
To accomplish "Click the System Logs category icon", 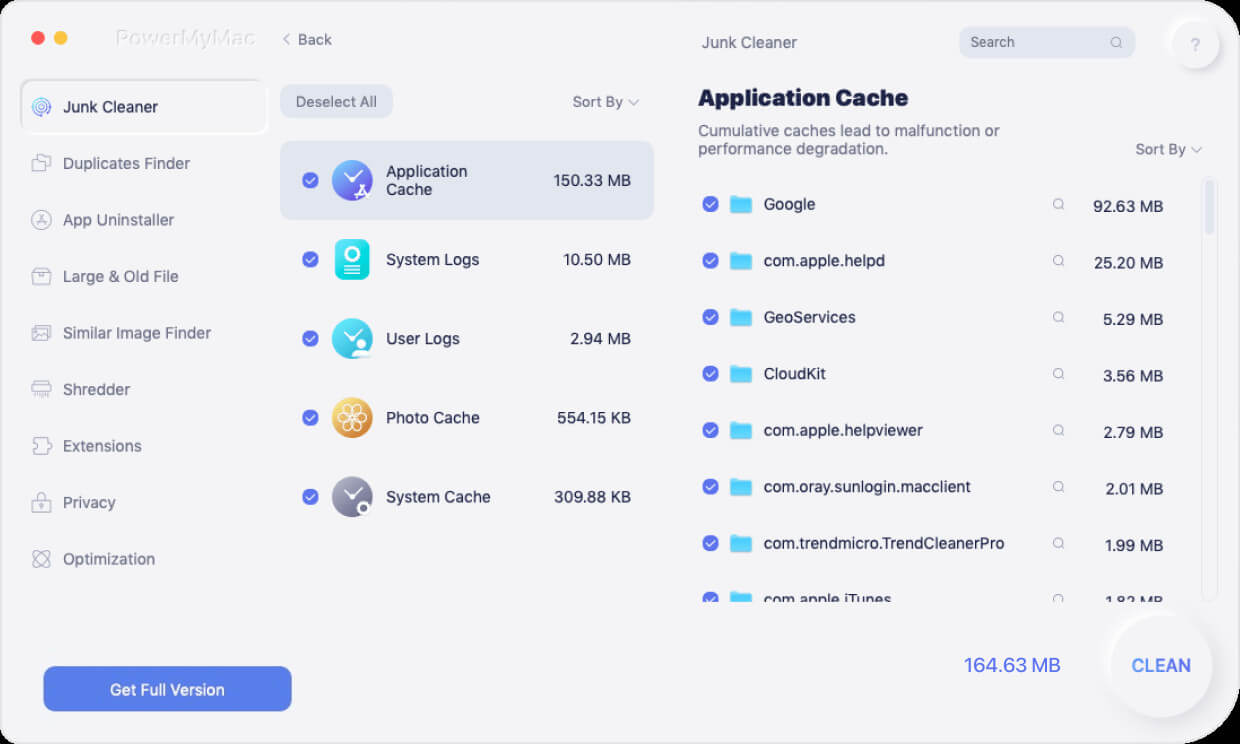I will click(352, 259).
